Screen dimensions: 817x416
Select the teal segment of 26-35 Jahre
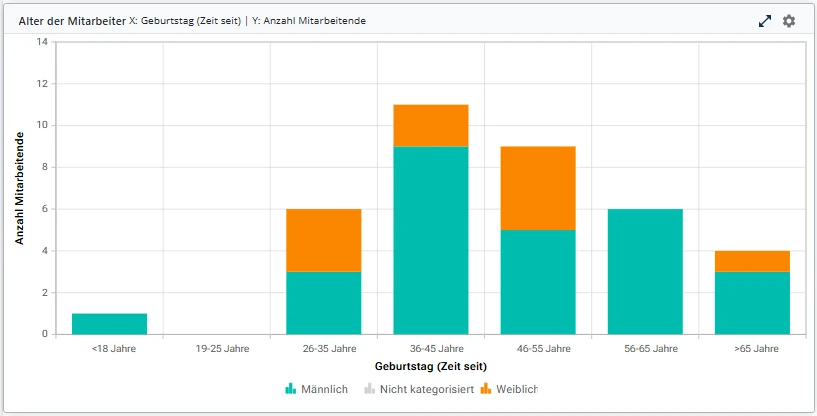click(x=324, y=303)
